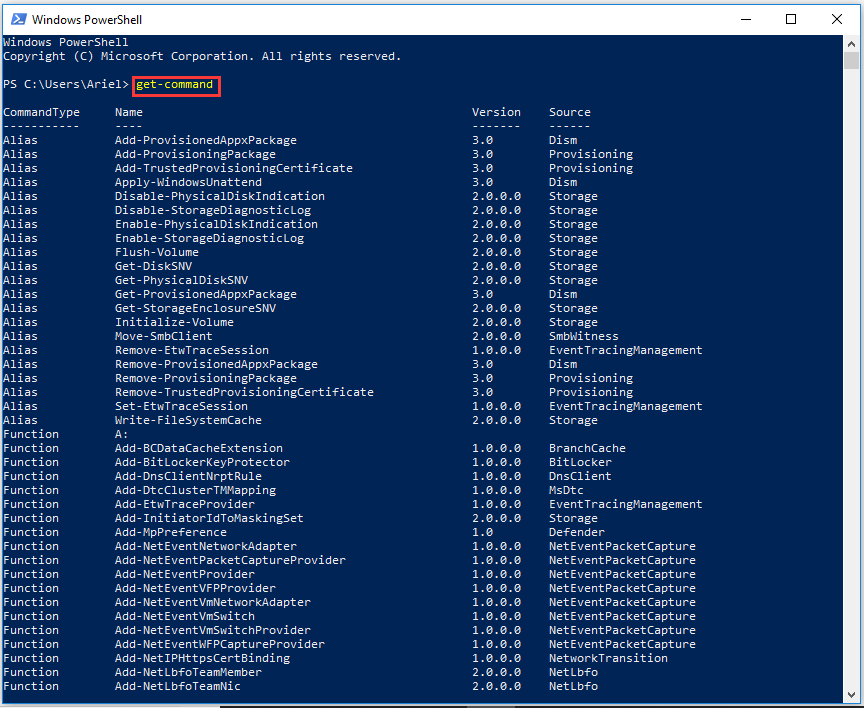Click Remove-ProvisionedAppxPackage in the output
This screenshot has width=864, height=708.
[x=216, y=364]
